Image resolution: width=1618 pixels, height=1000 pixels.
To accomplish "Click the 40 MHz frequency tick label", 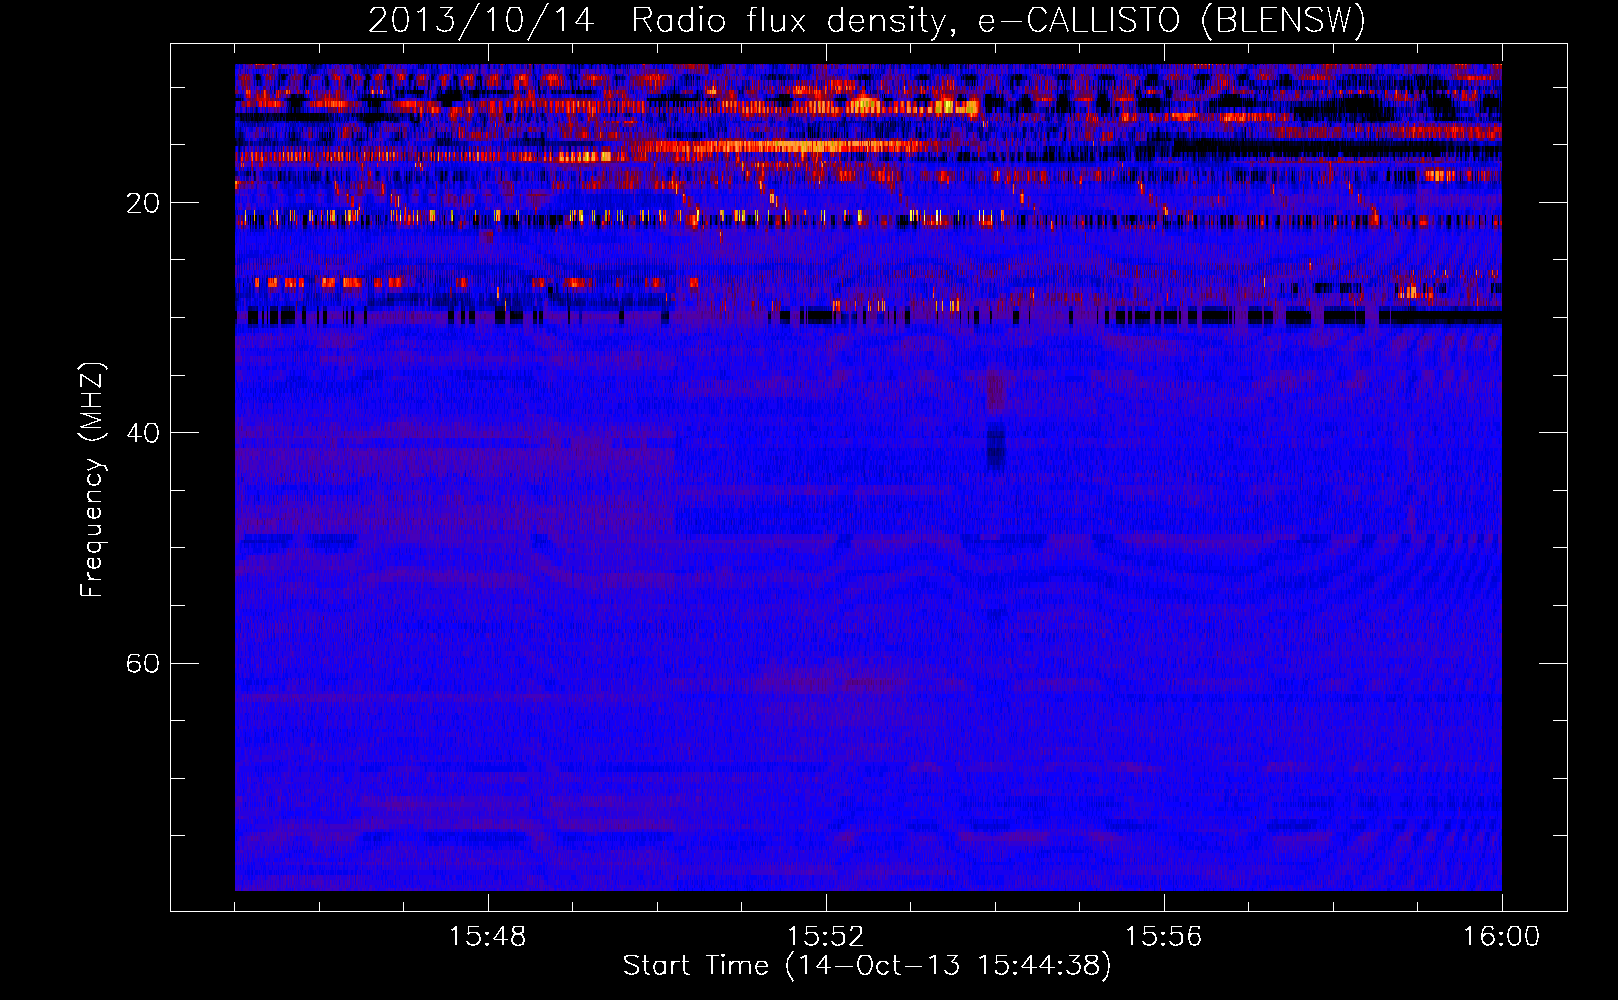I will pyautogui.click(x=143, y=433).
